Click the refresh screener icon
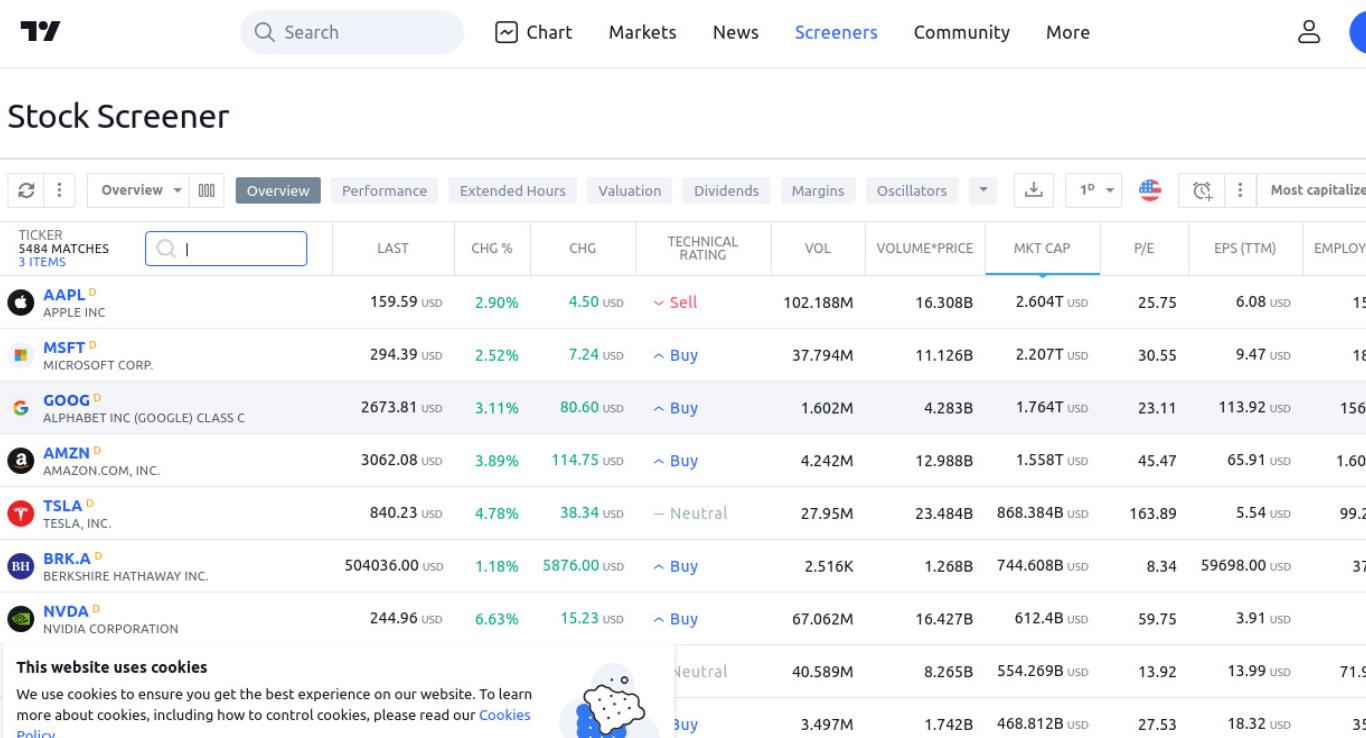 point(27,190)
